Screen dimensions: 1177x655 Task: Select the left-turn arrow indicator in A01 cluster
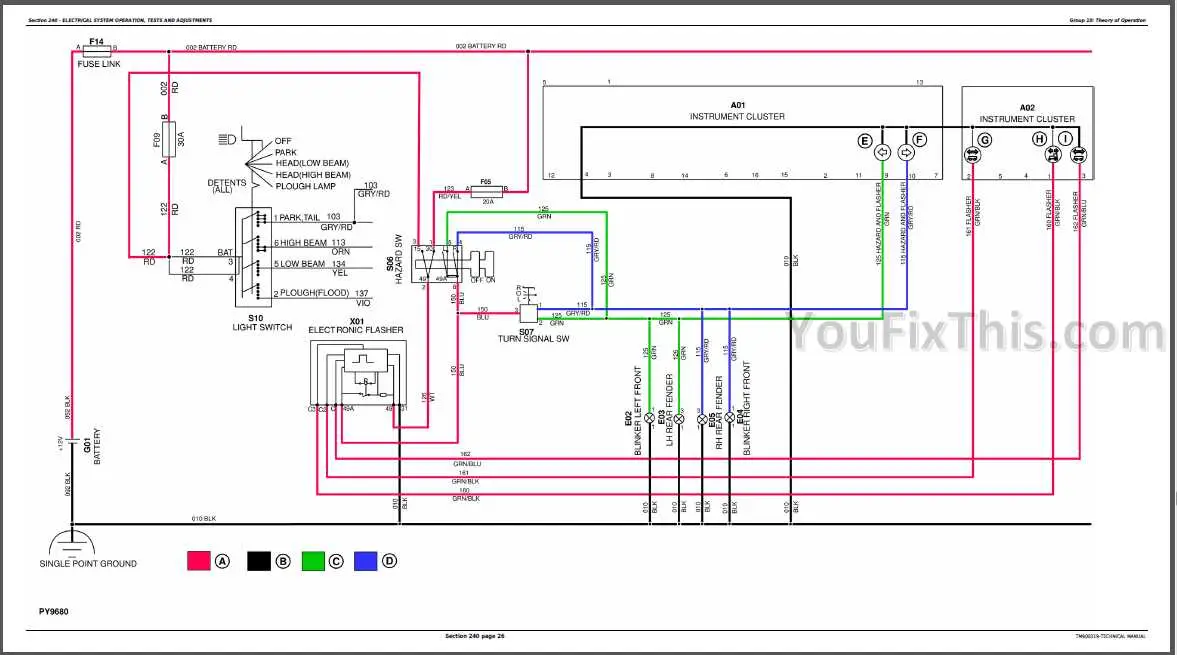point(883,152)
